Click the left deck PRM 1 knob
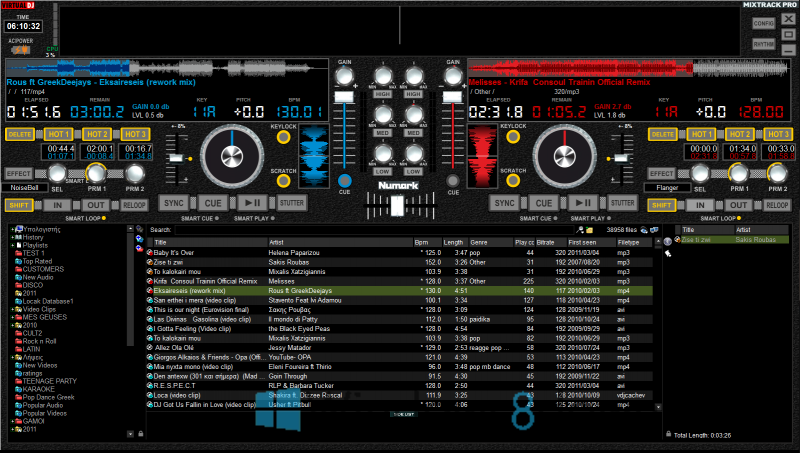 point(96,174)
